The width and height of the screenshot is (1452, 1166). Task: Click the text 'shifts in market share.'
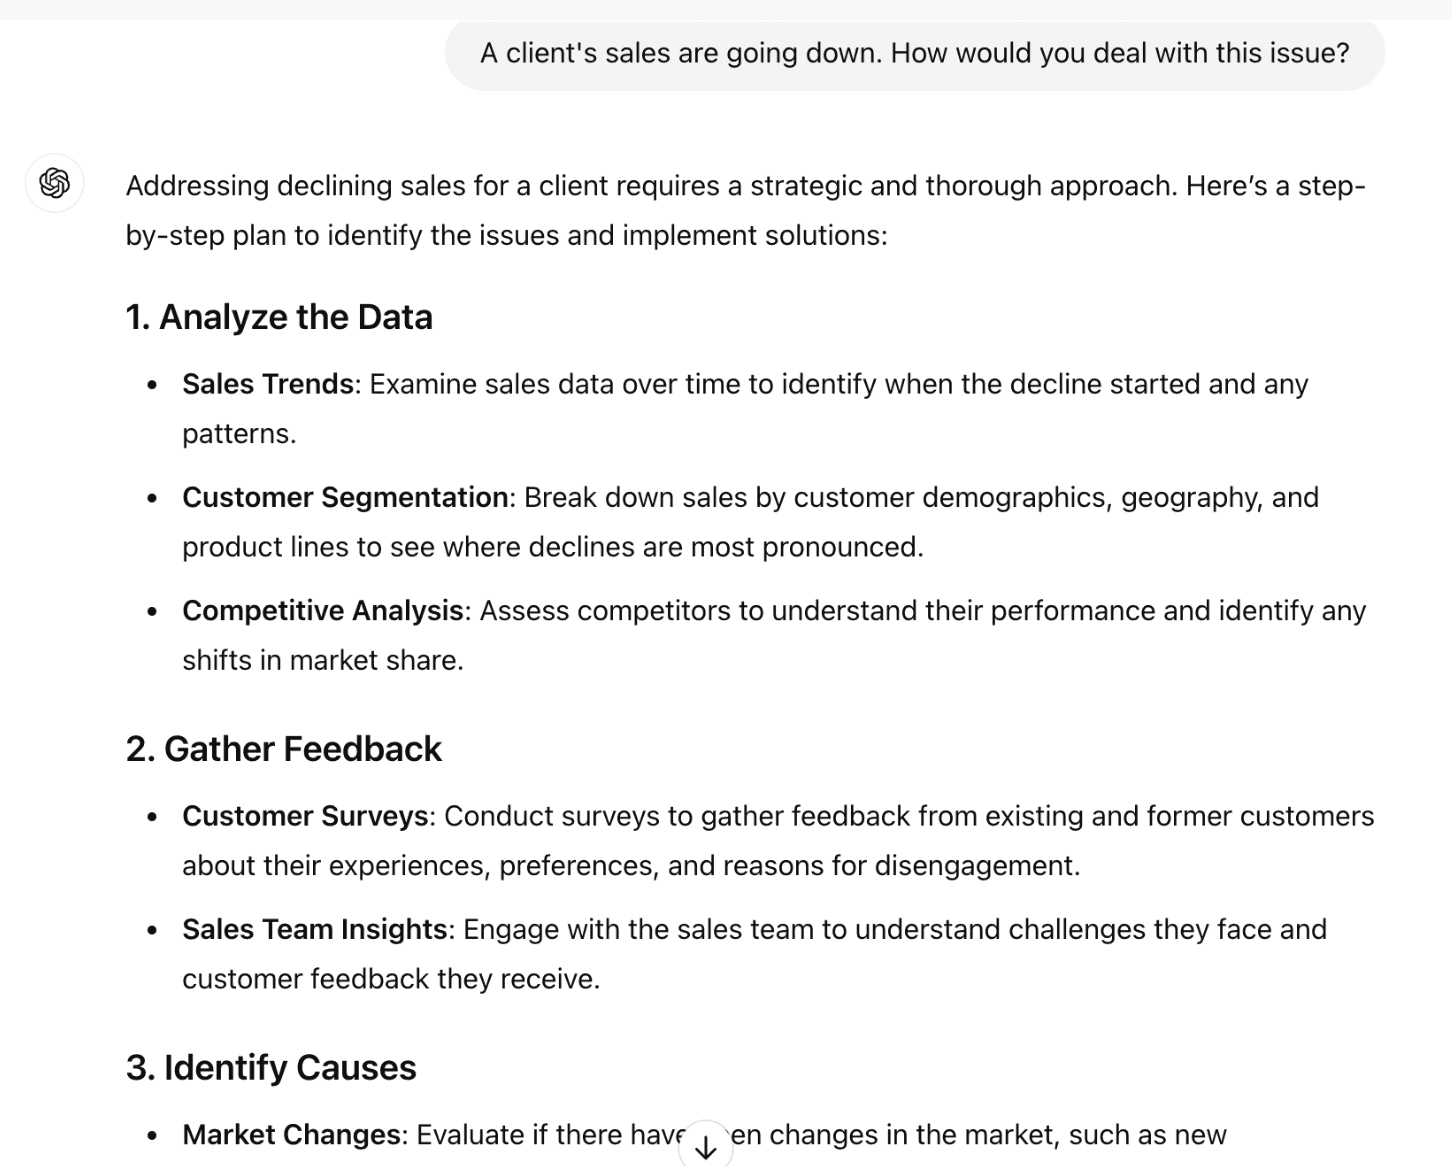323,660
